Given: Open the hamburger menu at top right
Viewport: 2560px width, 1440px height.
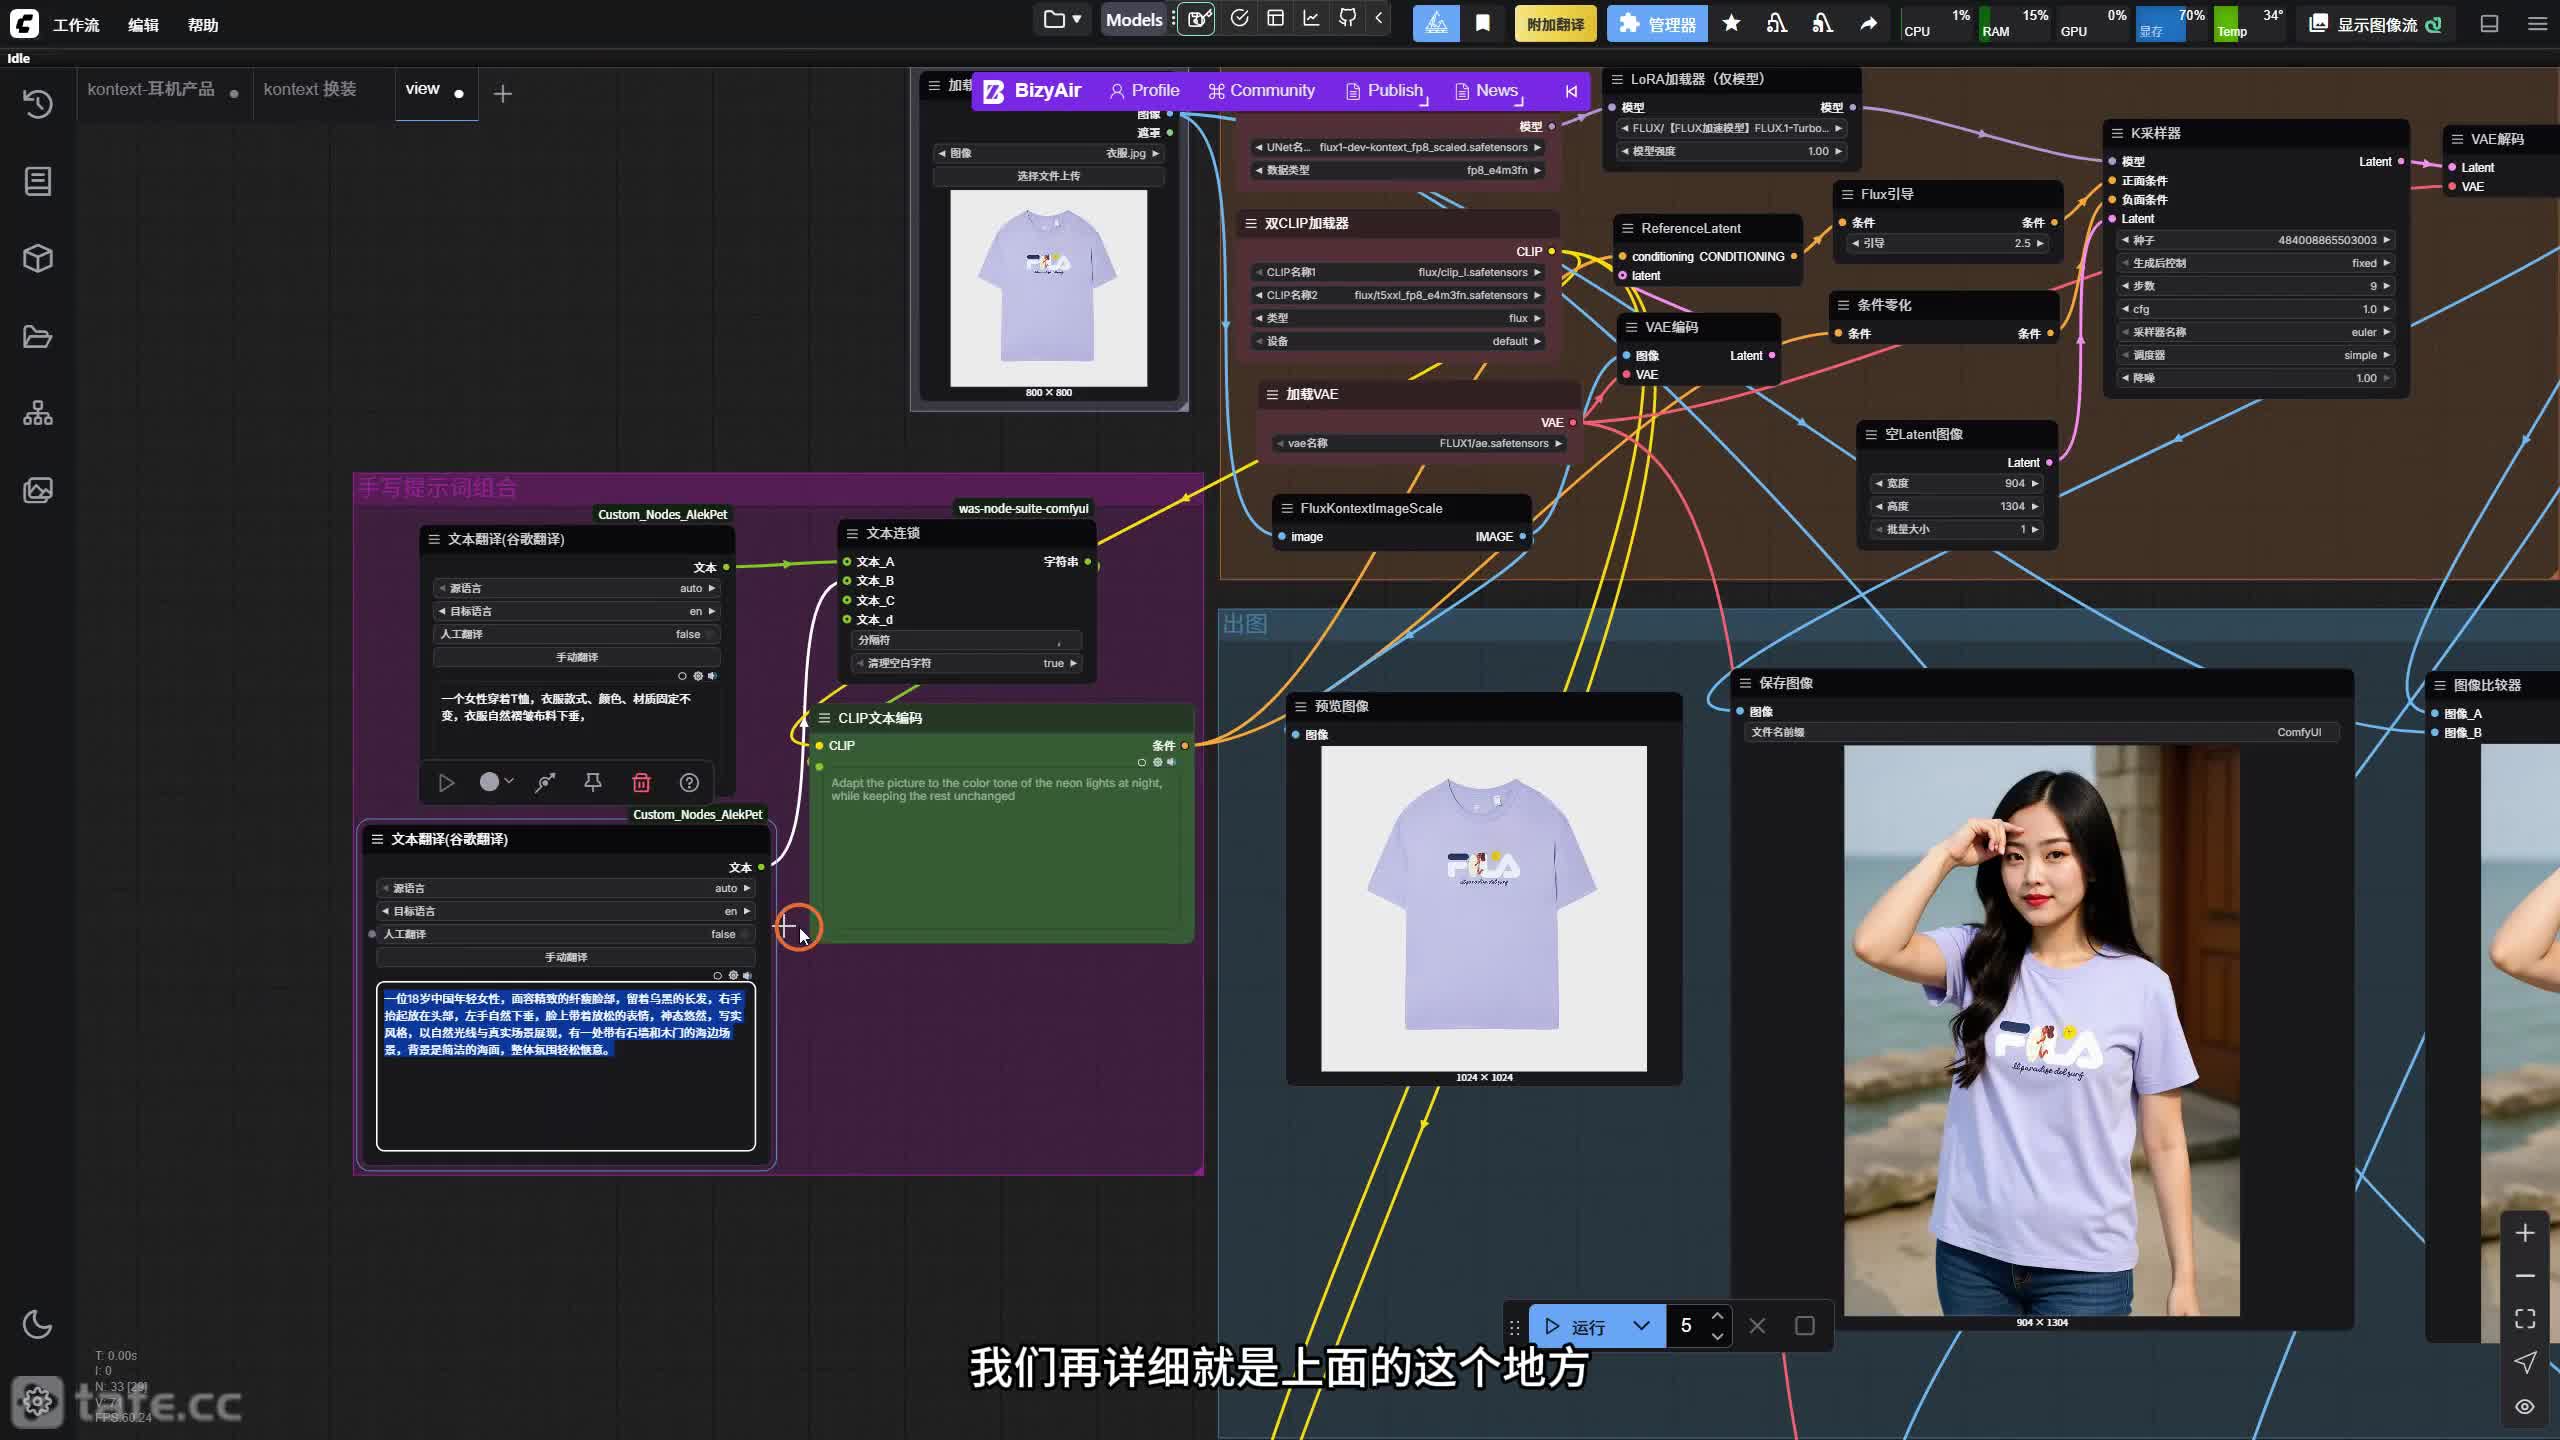Looking at the screenshot, I should pyautogui.click(x=2537, y=23).
